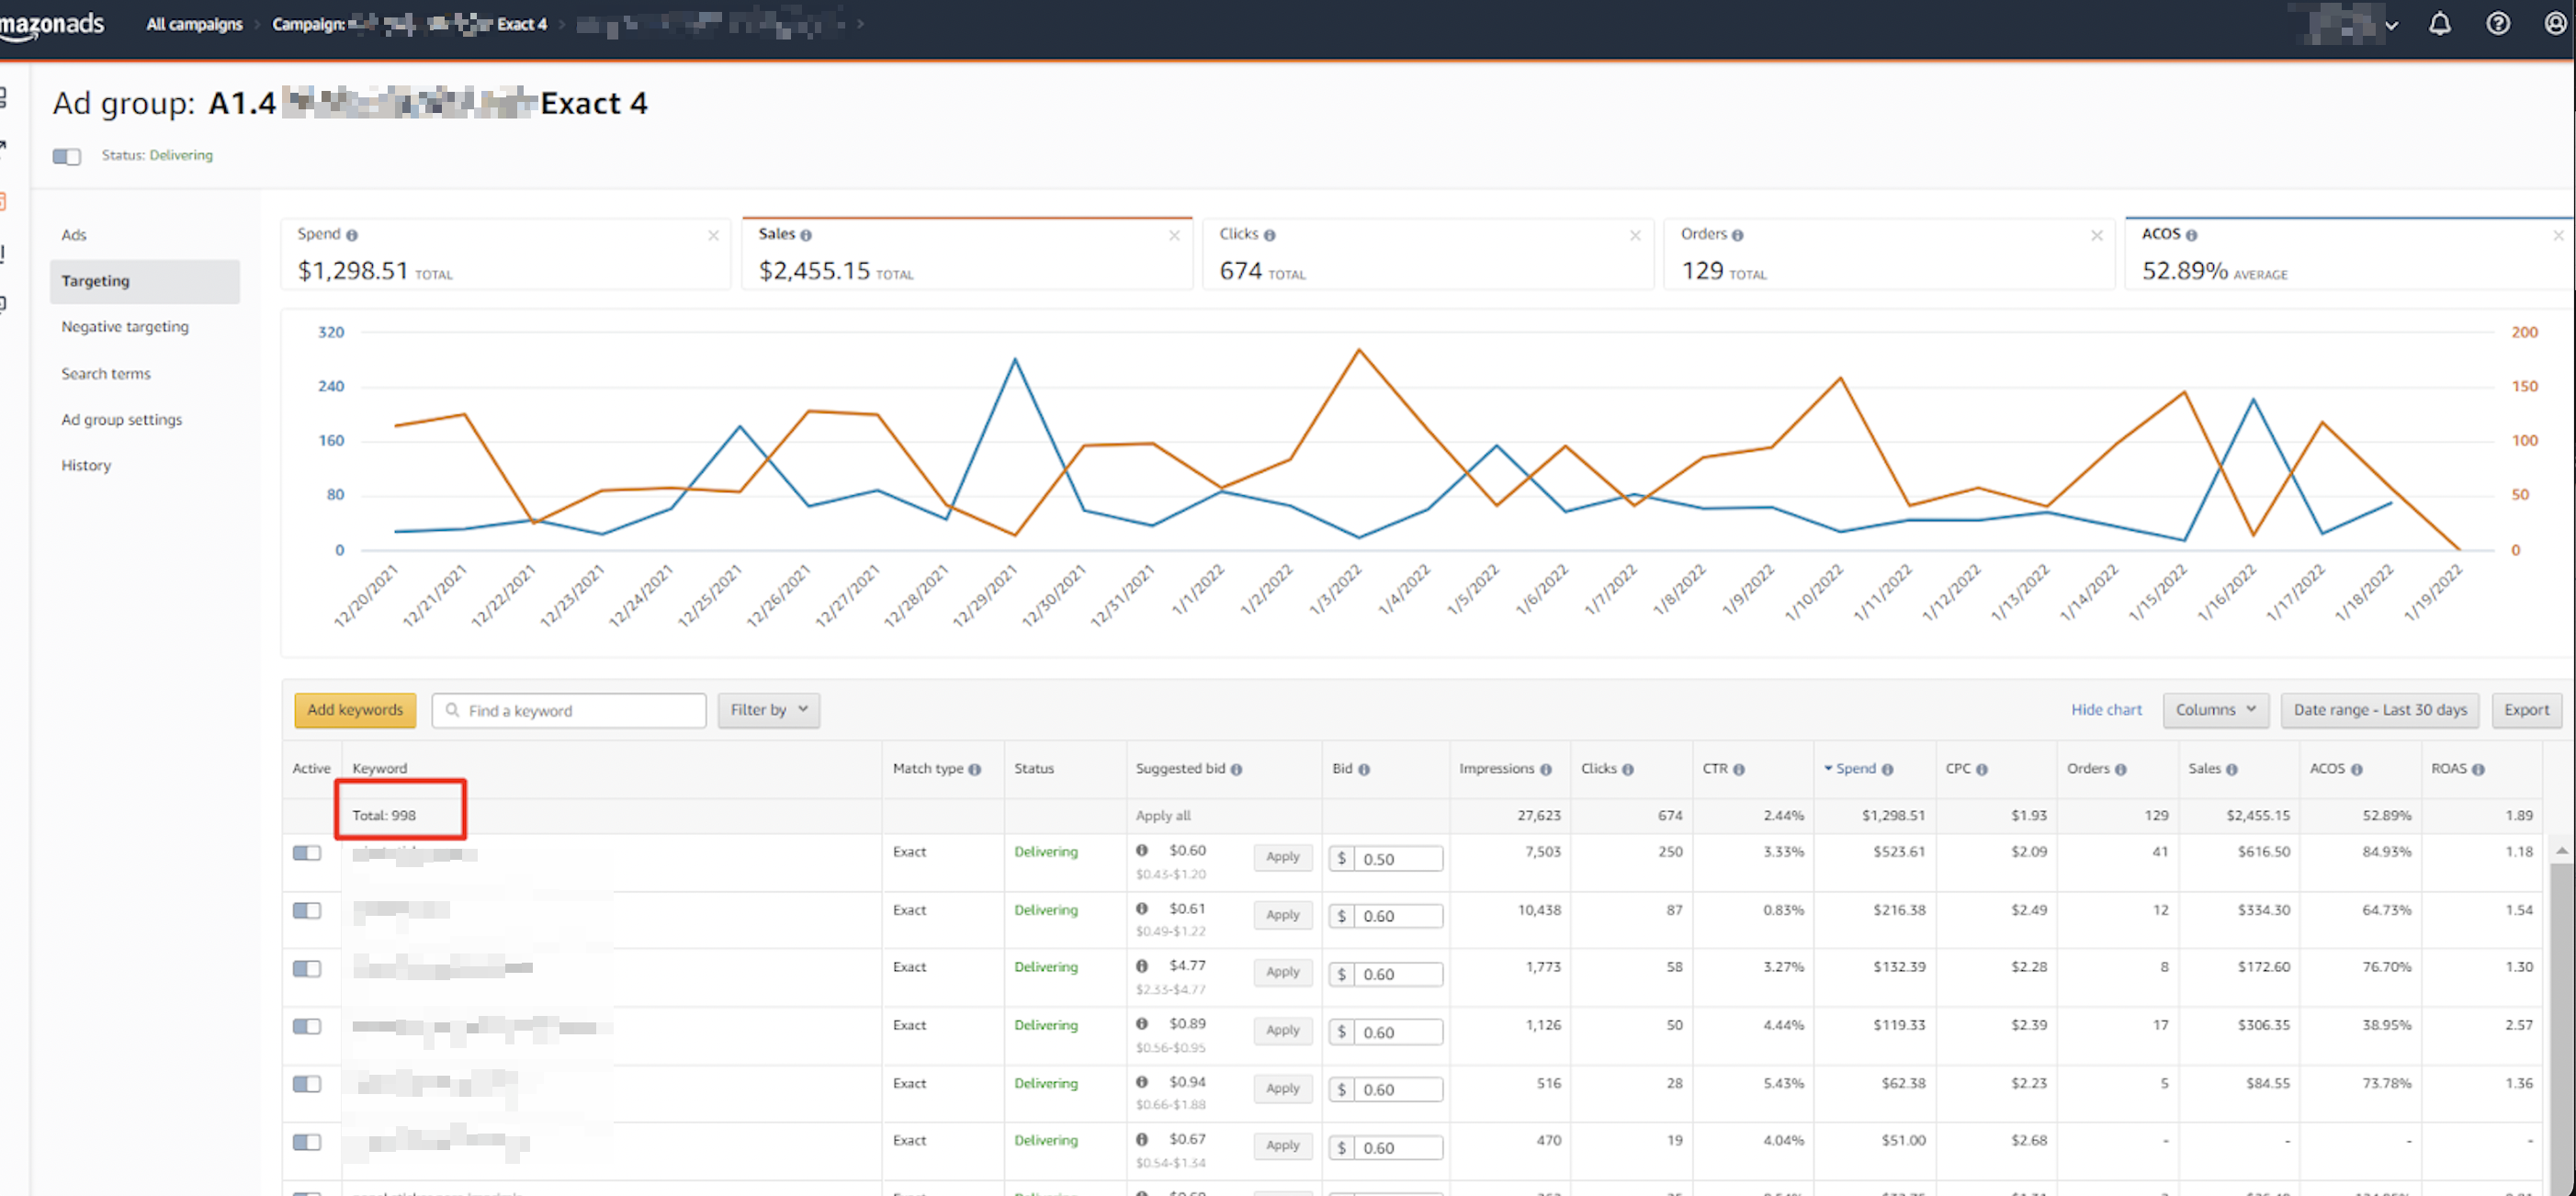Viewport: 2576px width, 1196px height.
Task: Click the Impressions column info icon
Action: pos(1547,769)
